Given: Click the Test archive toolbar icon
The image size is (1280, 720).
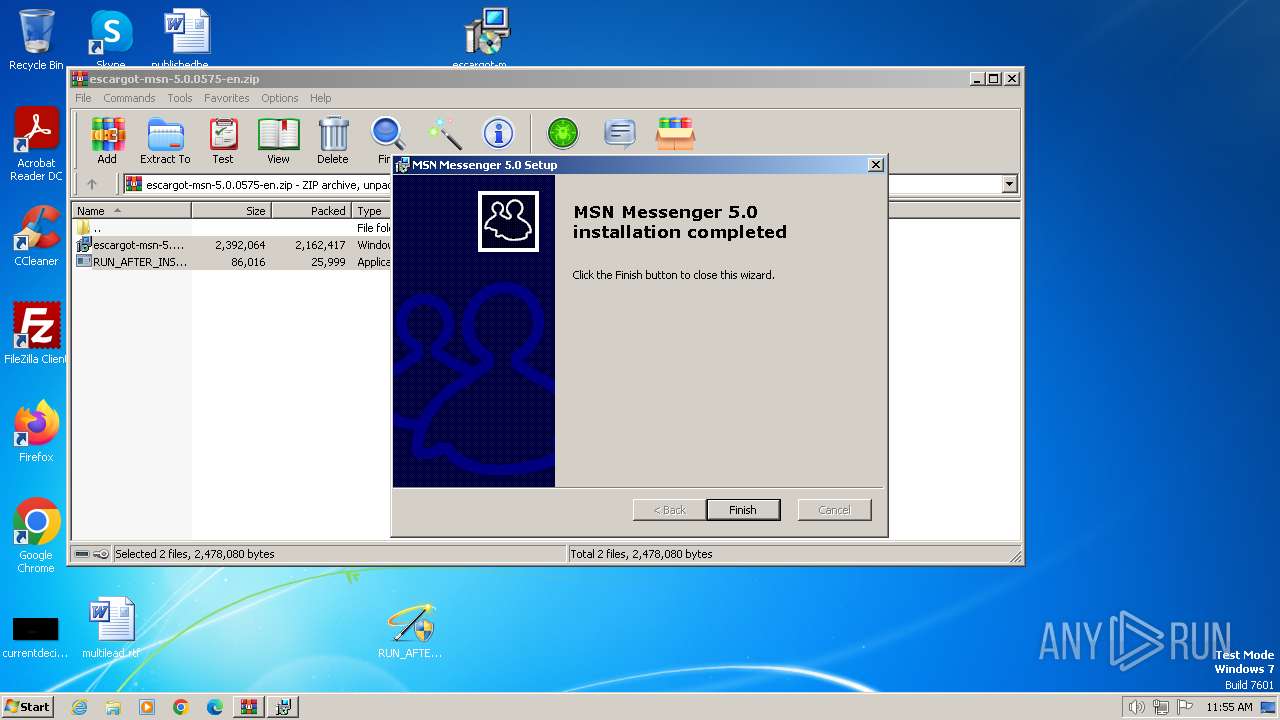Looking at the screenshot, I should pos(223,141).
